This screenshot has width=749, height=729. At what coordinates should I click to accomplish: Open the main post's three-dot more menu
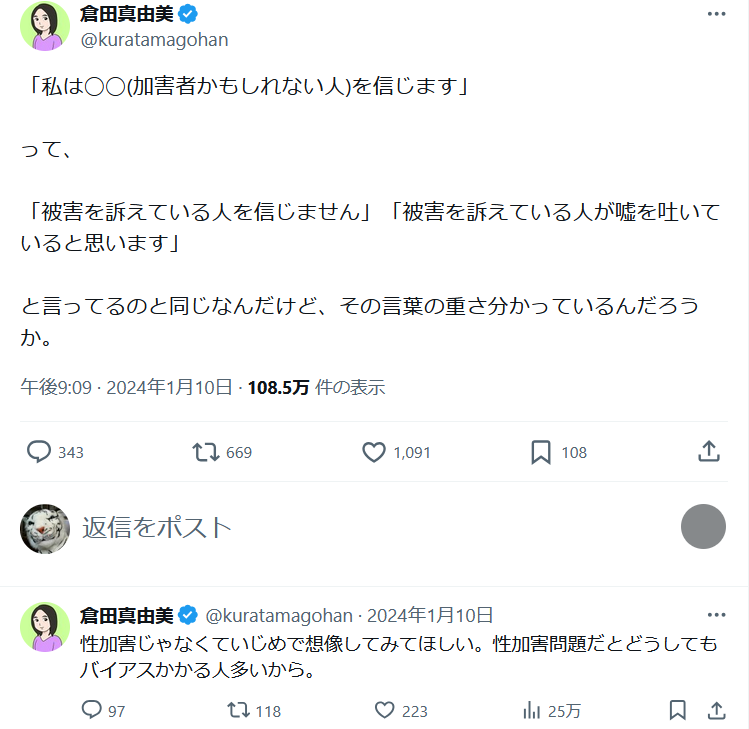[x=716, y=14]
